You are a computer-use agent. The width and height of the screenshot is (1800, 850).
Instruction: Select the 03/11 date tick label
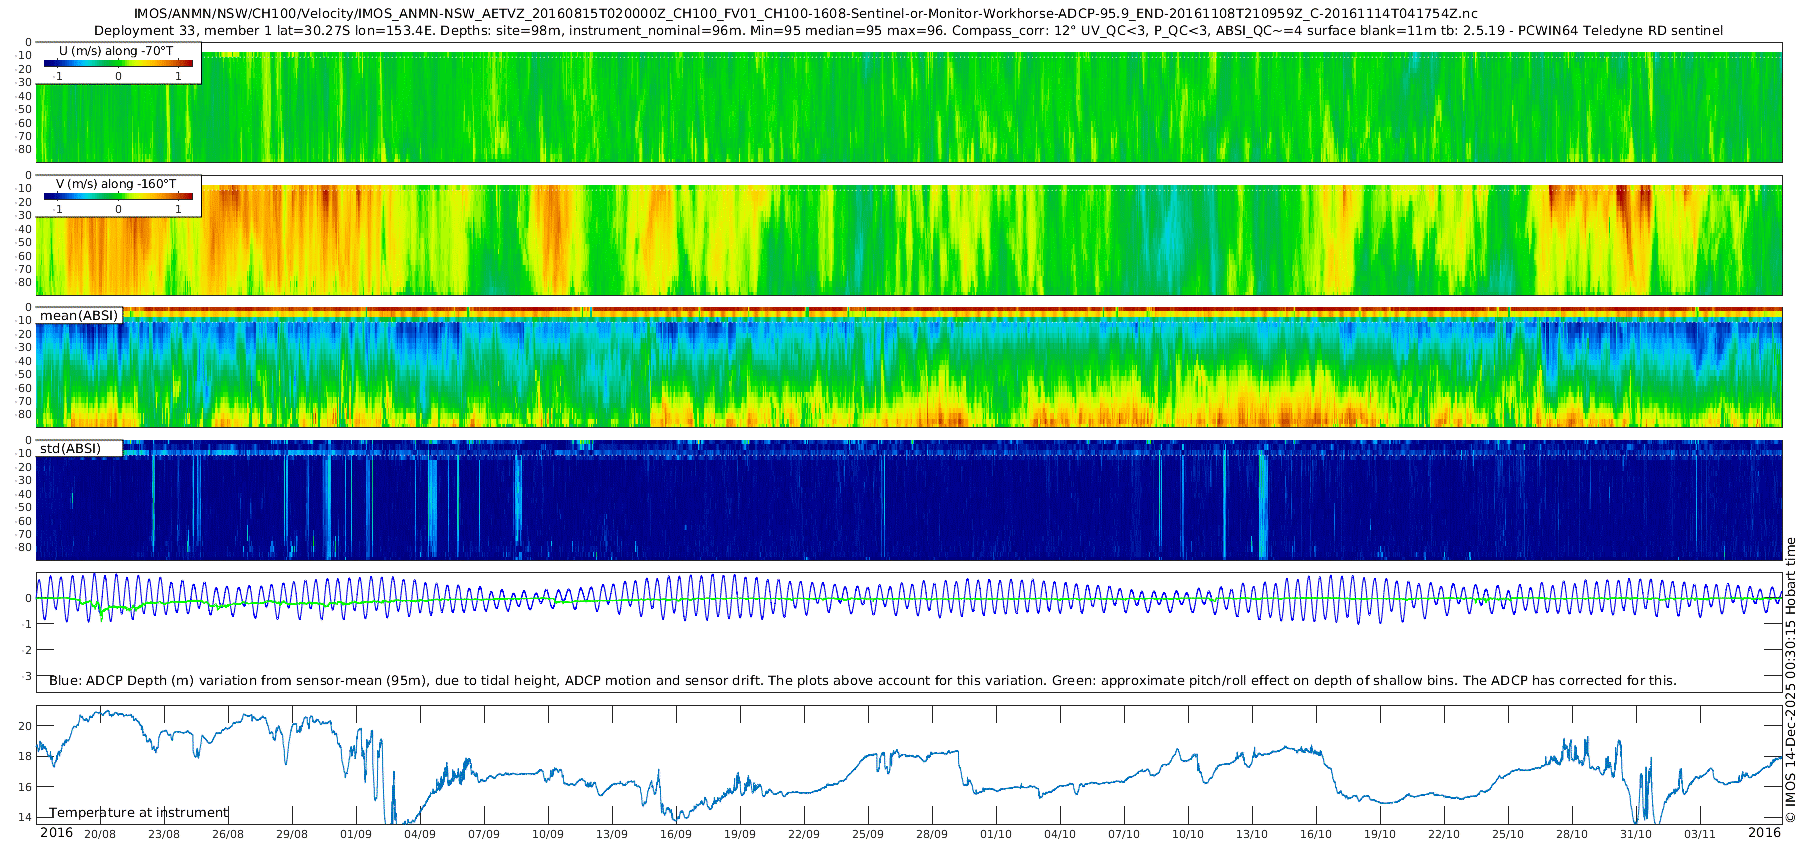pyautogui.click(x=1700, y=834)
